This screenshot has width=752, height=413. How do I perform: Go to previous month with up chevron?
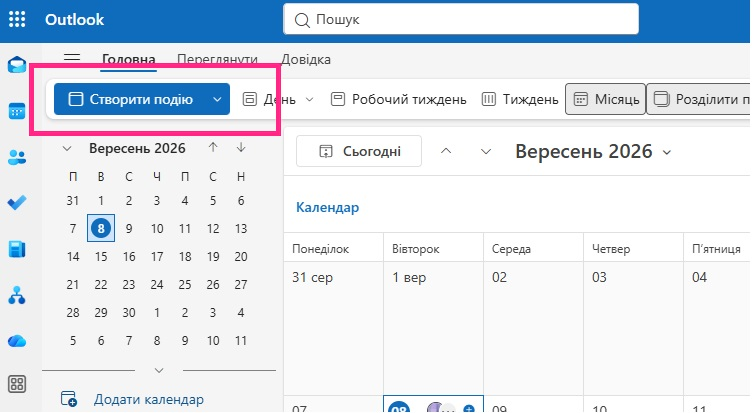446,152
